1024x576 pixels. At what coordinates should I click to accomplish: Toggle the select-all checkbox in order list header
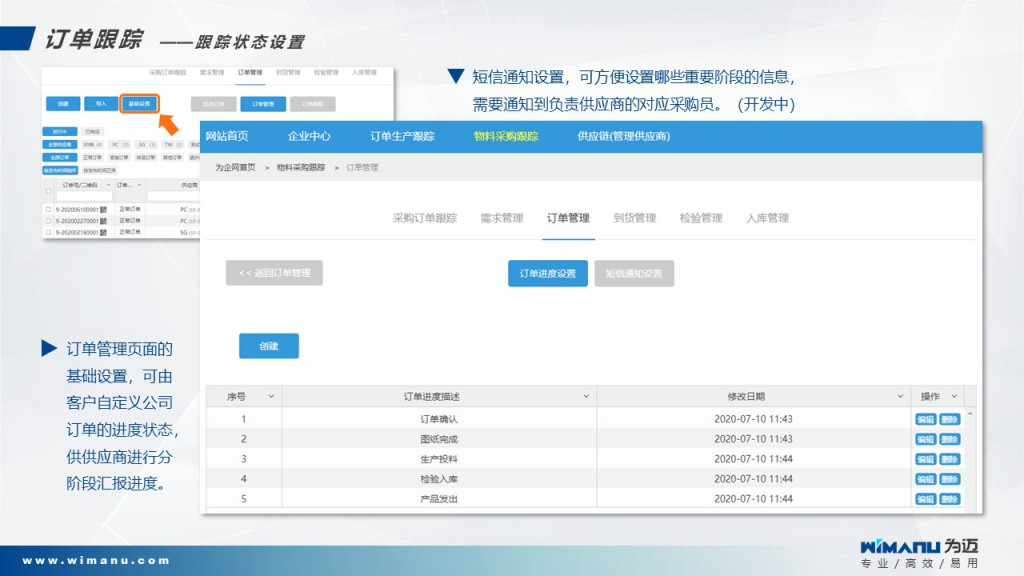pos(48,190)
